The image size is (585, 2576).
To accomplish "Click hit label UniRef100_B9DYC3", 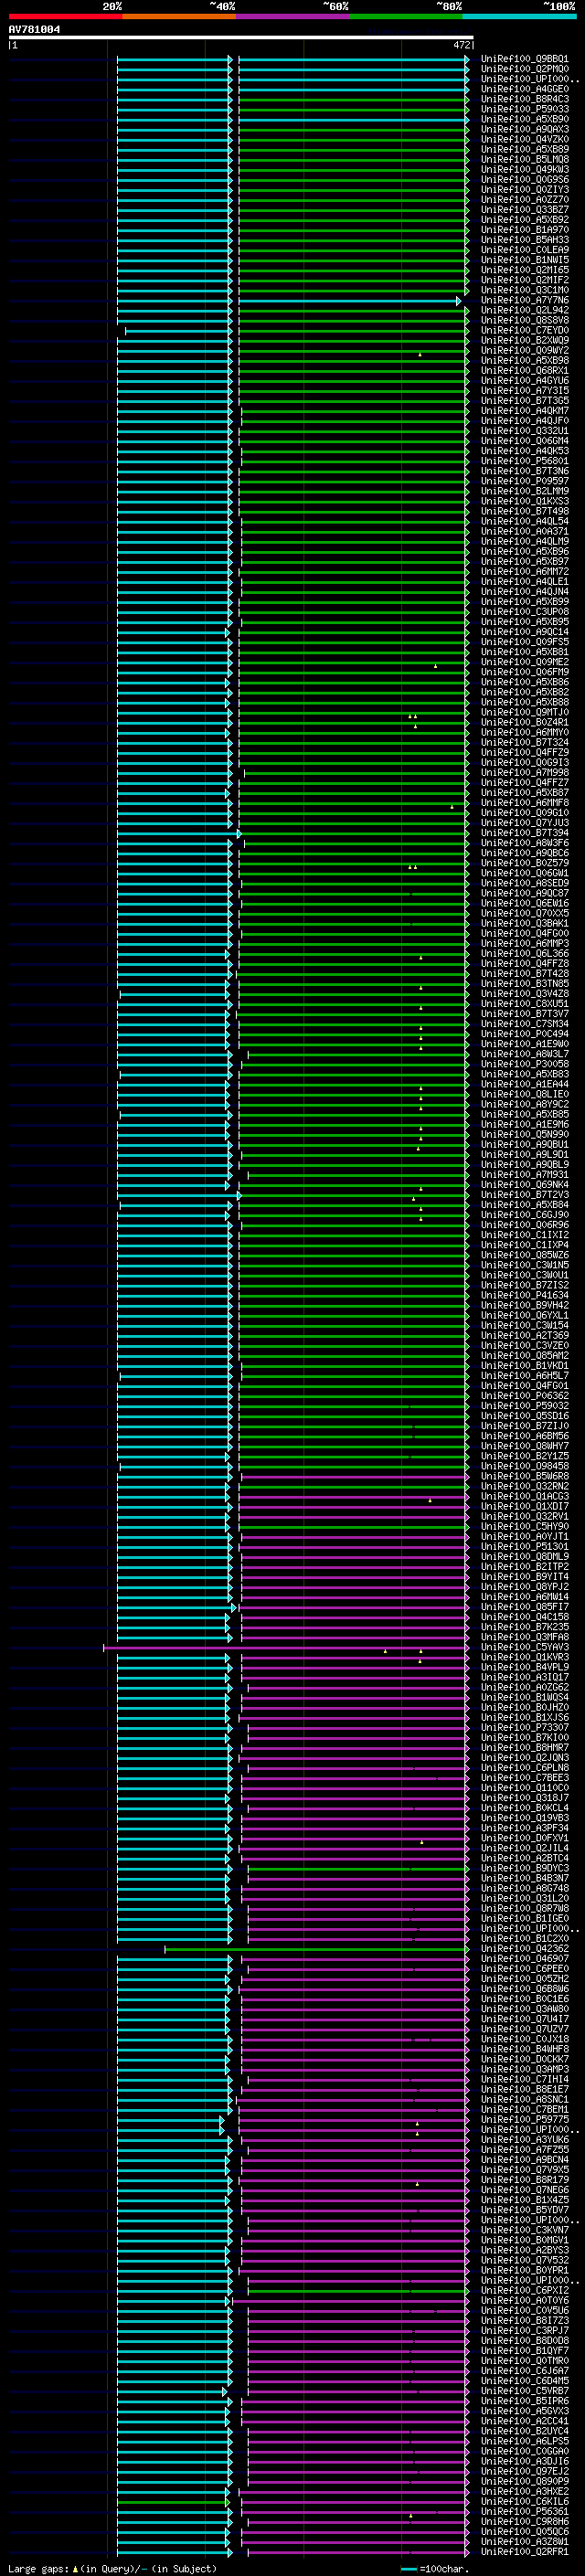I will click(x=525, y=1868).
